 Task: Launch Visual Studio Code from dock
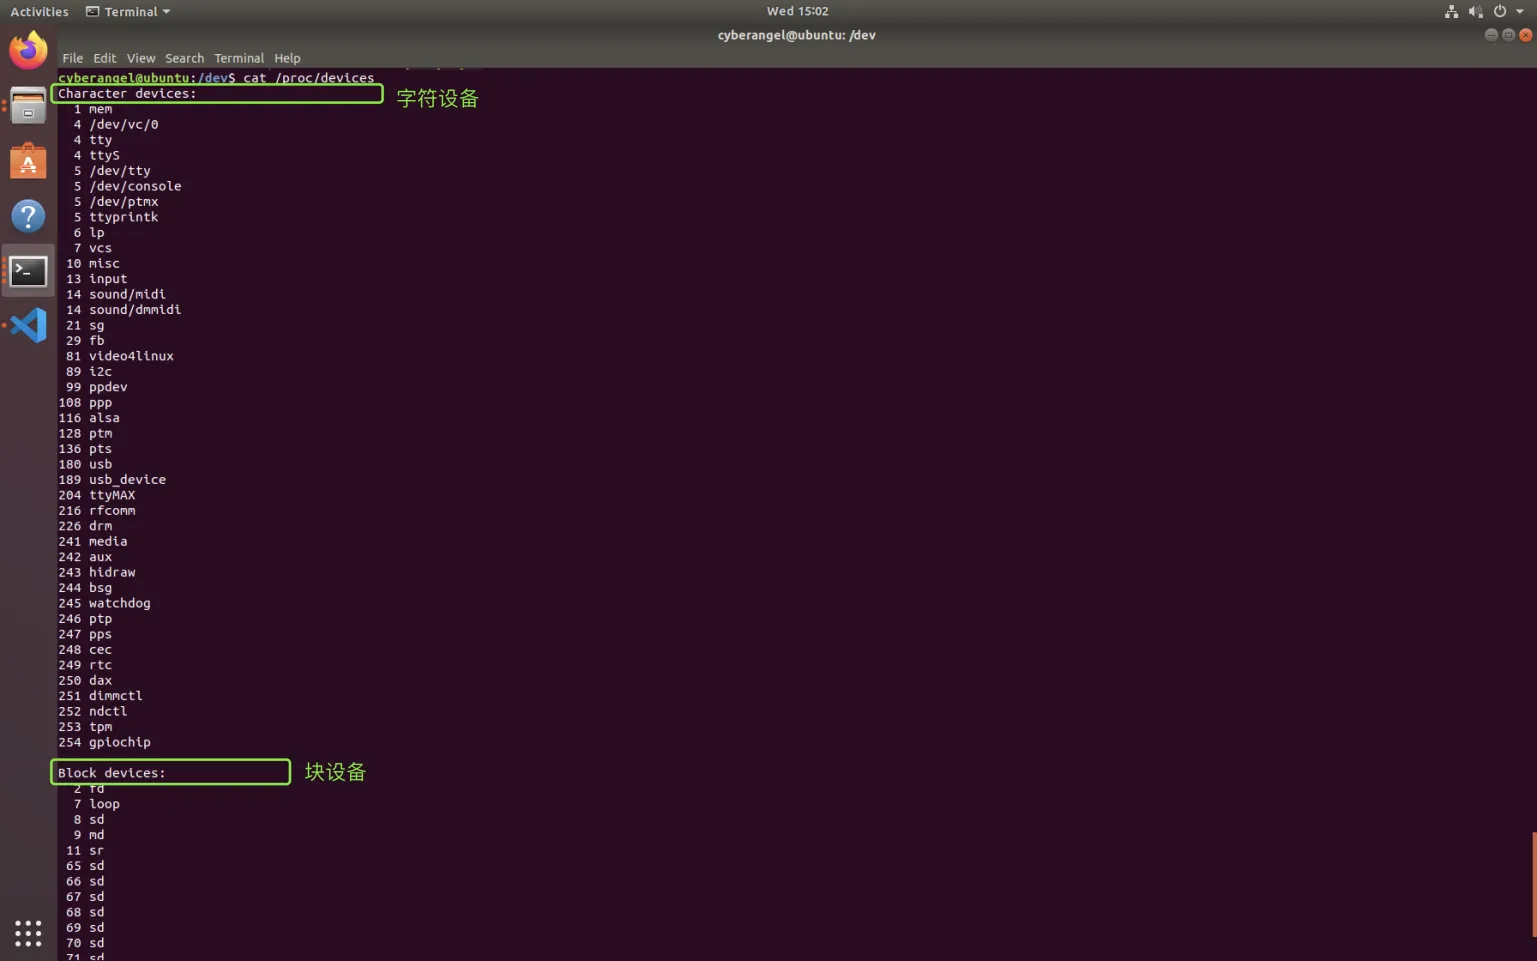pos(28,325)
